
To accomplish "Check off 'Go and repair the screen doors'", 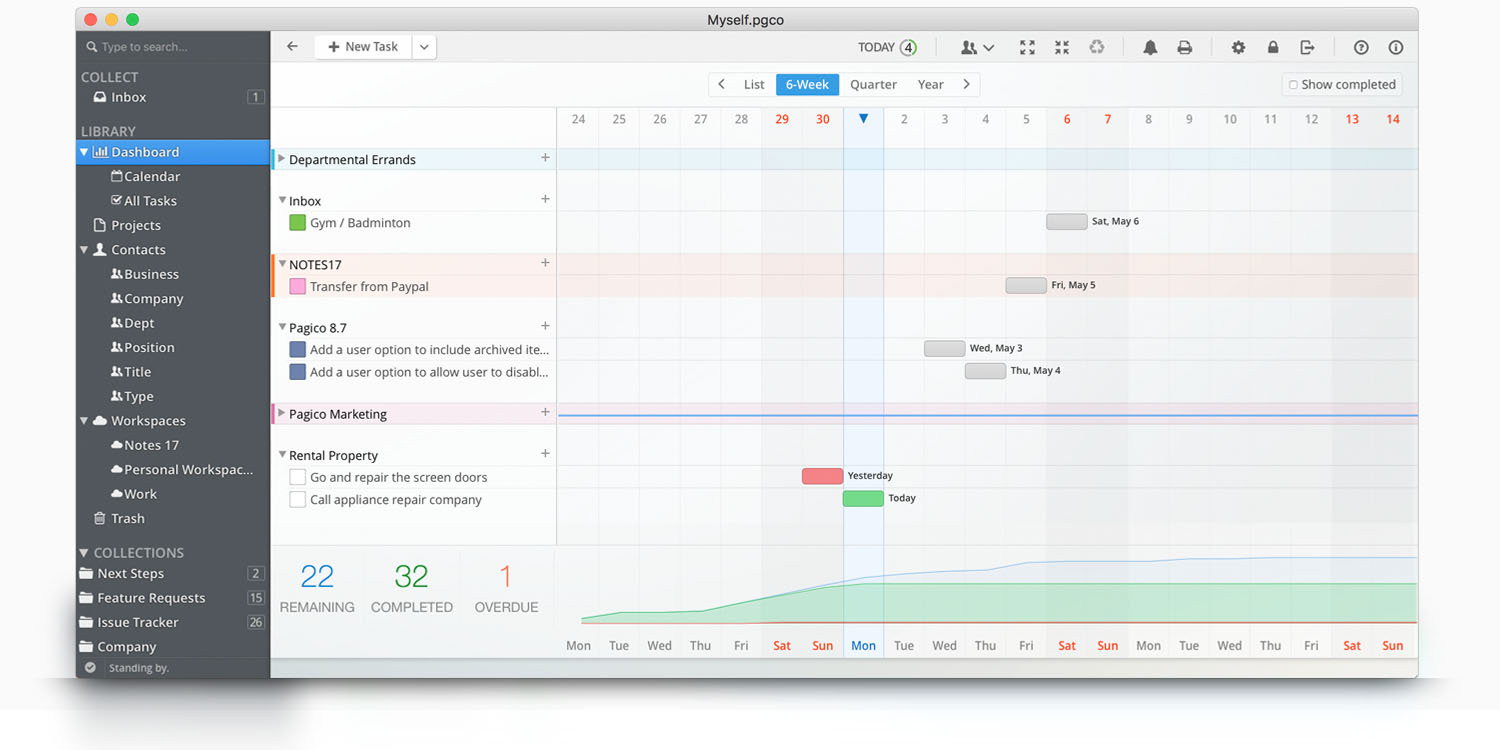I will pos(297,477).
